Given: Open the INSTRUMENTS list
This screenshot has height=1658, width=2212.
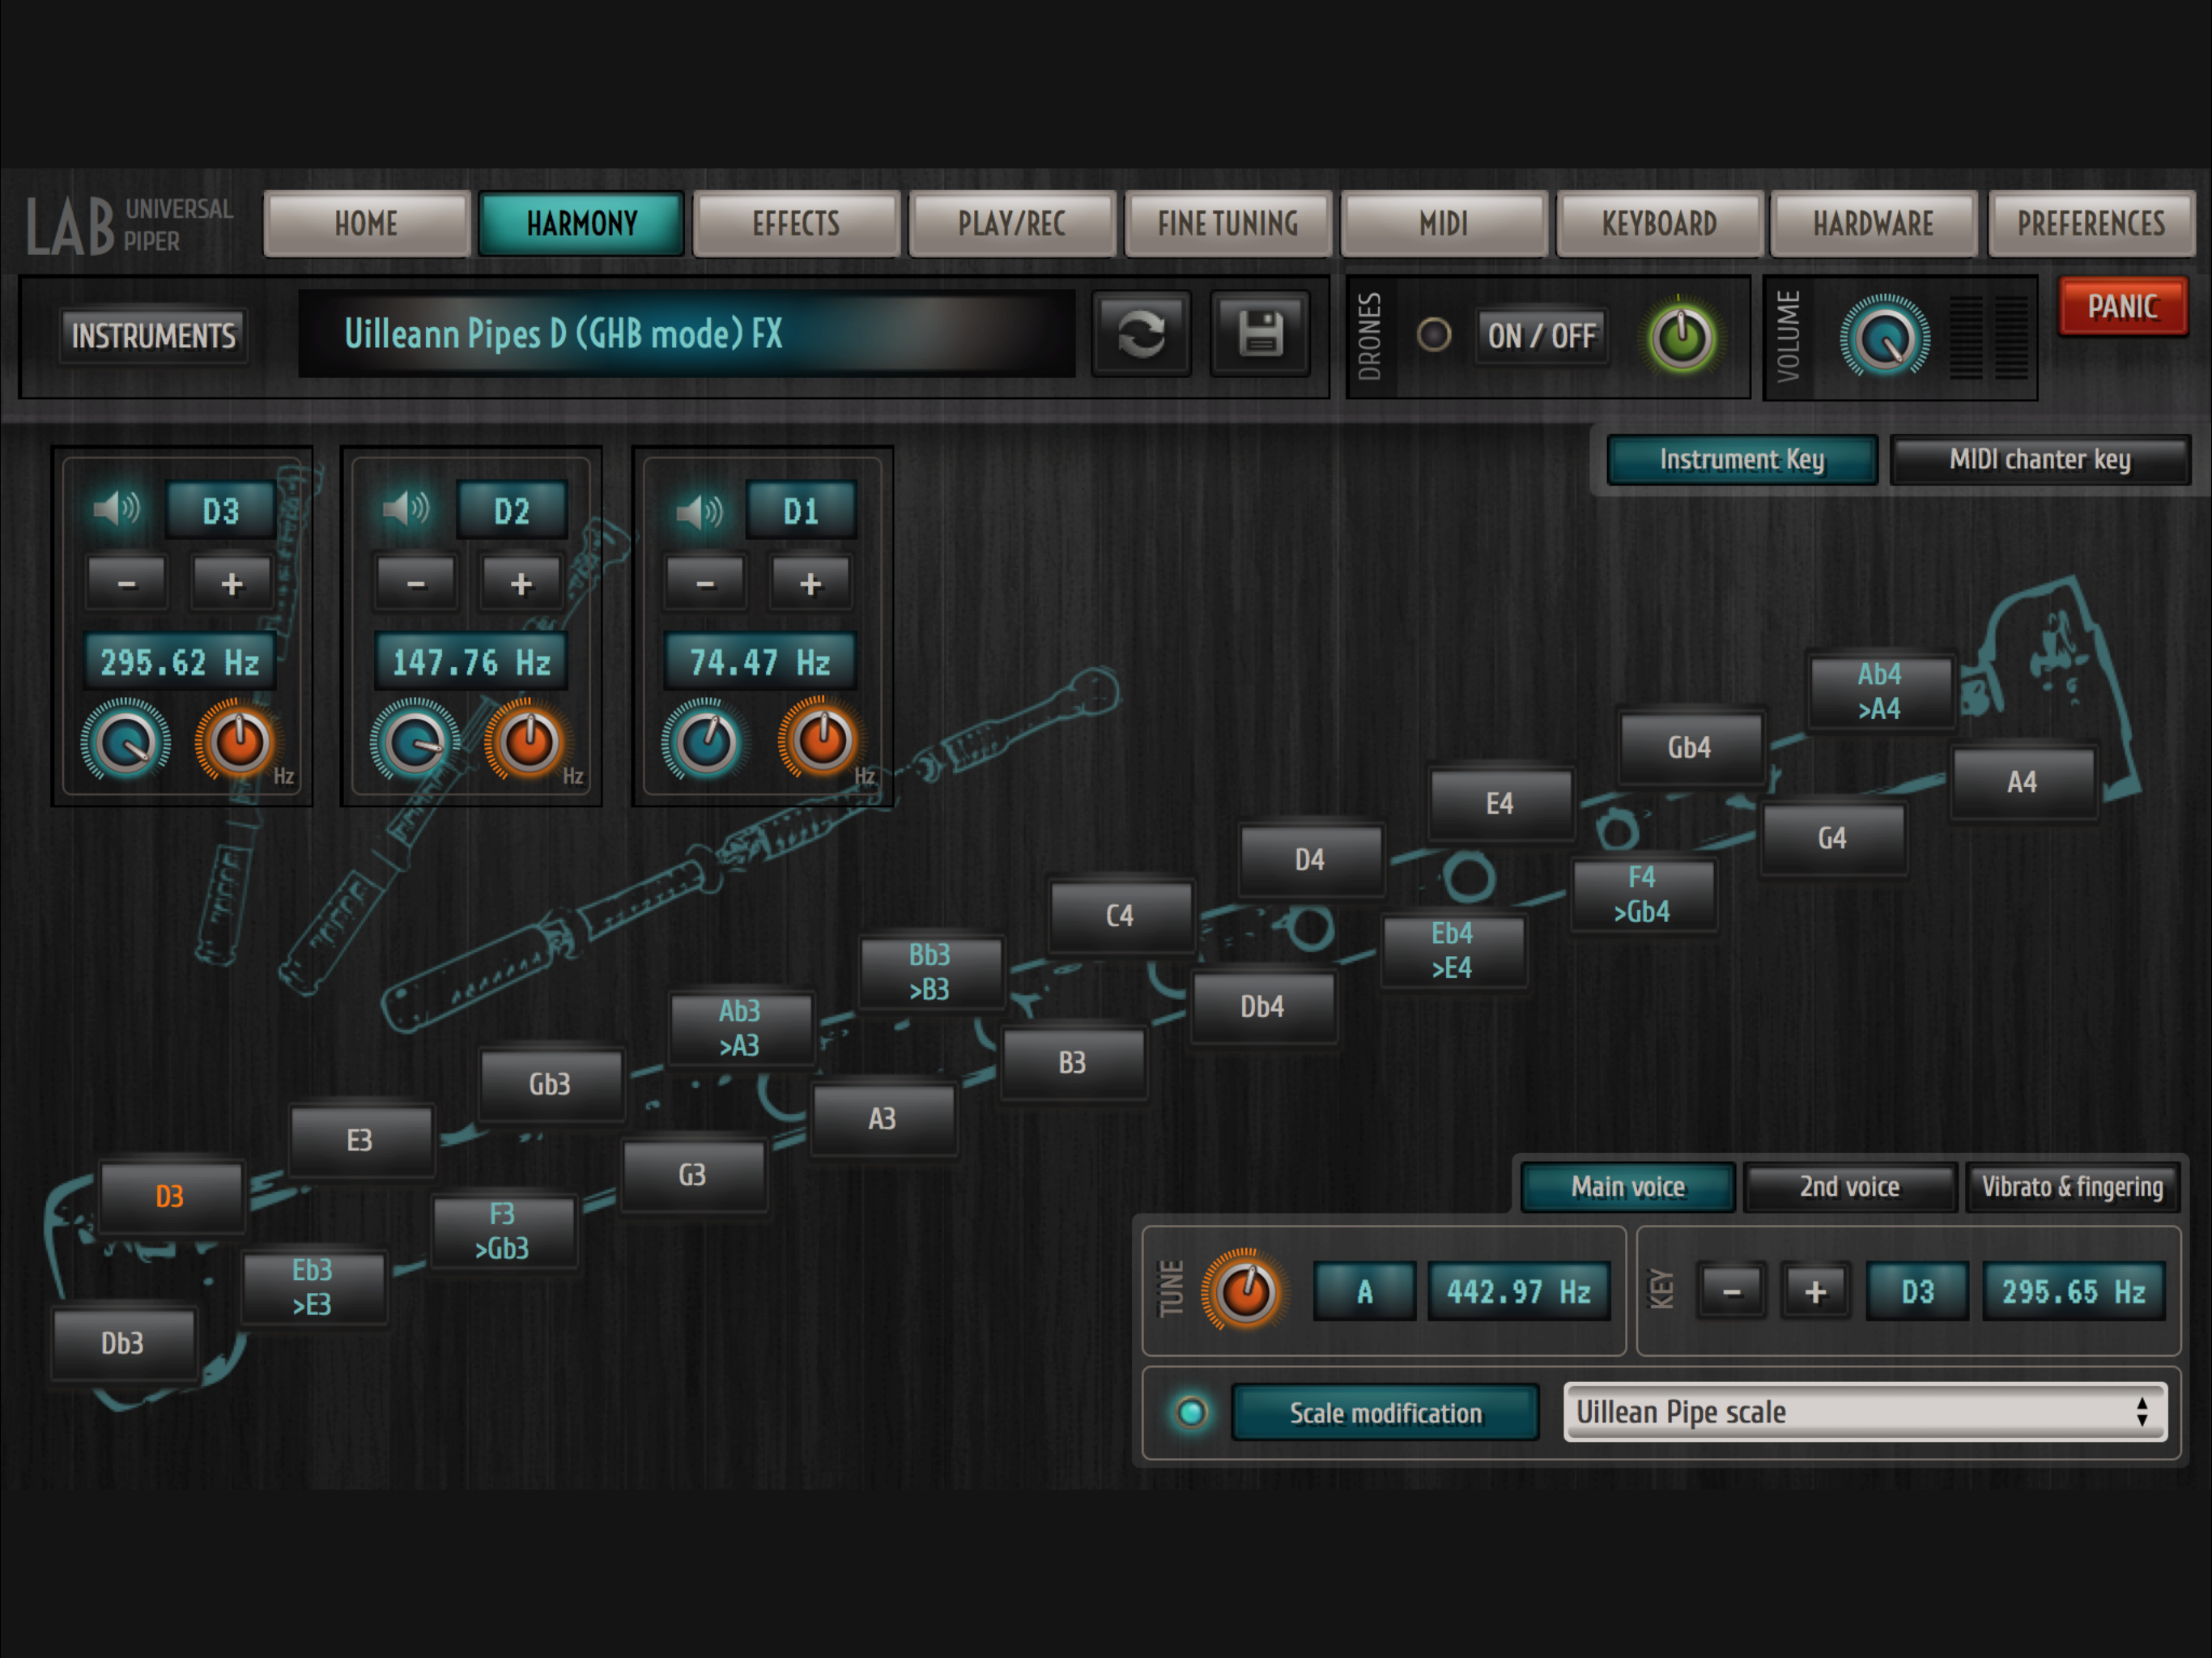Looking at the screenshot, I should tap(153, 336).
